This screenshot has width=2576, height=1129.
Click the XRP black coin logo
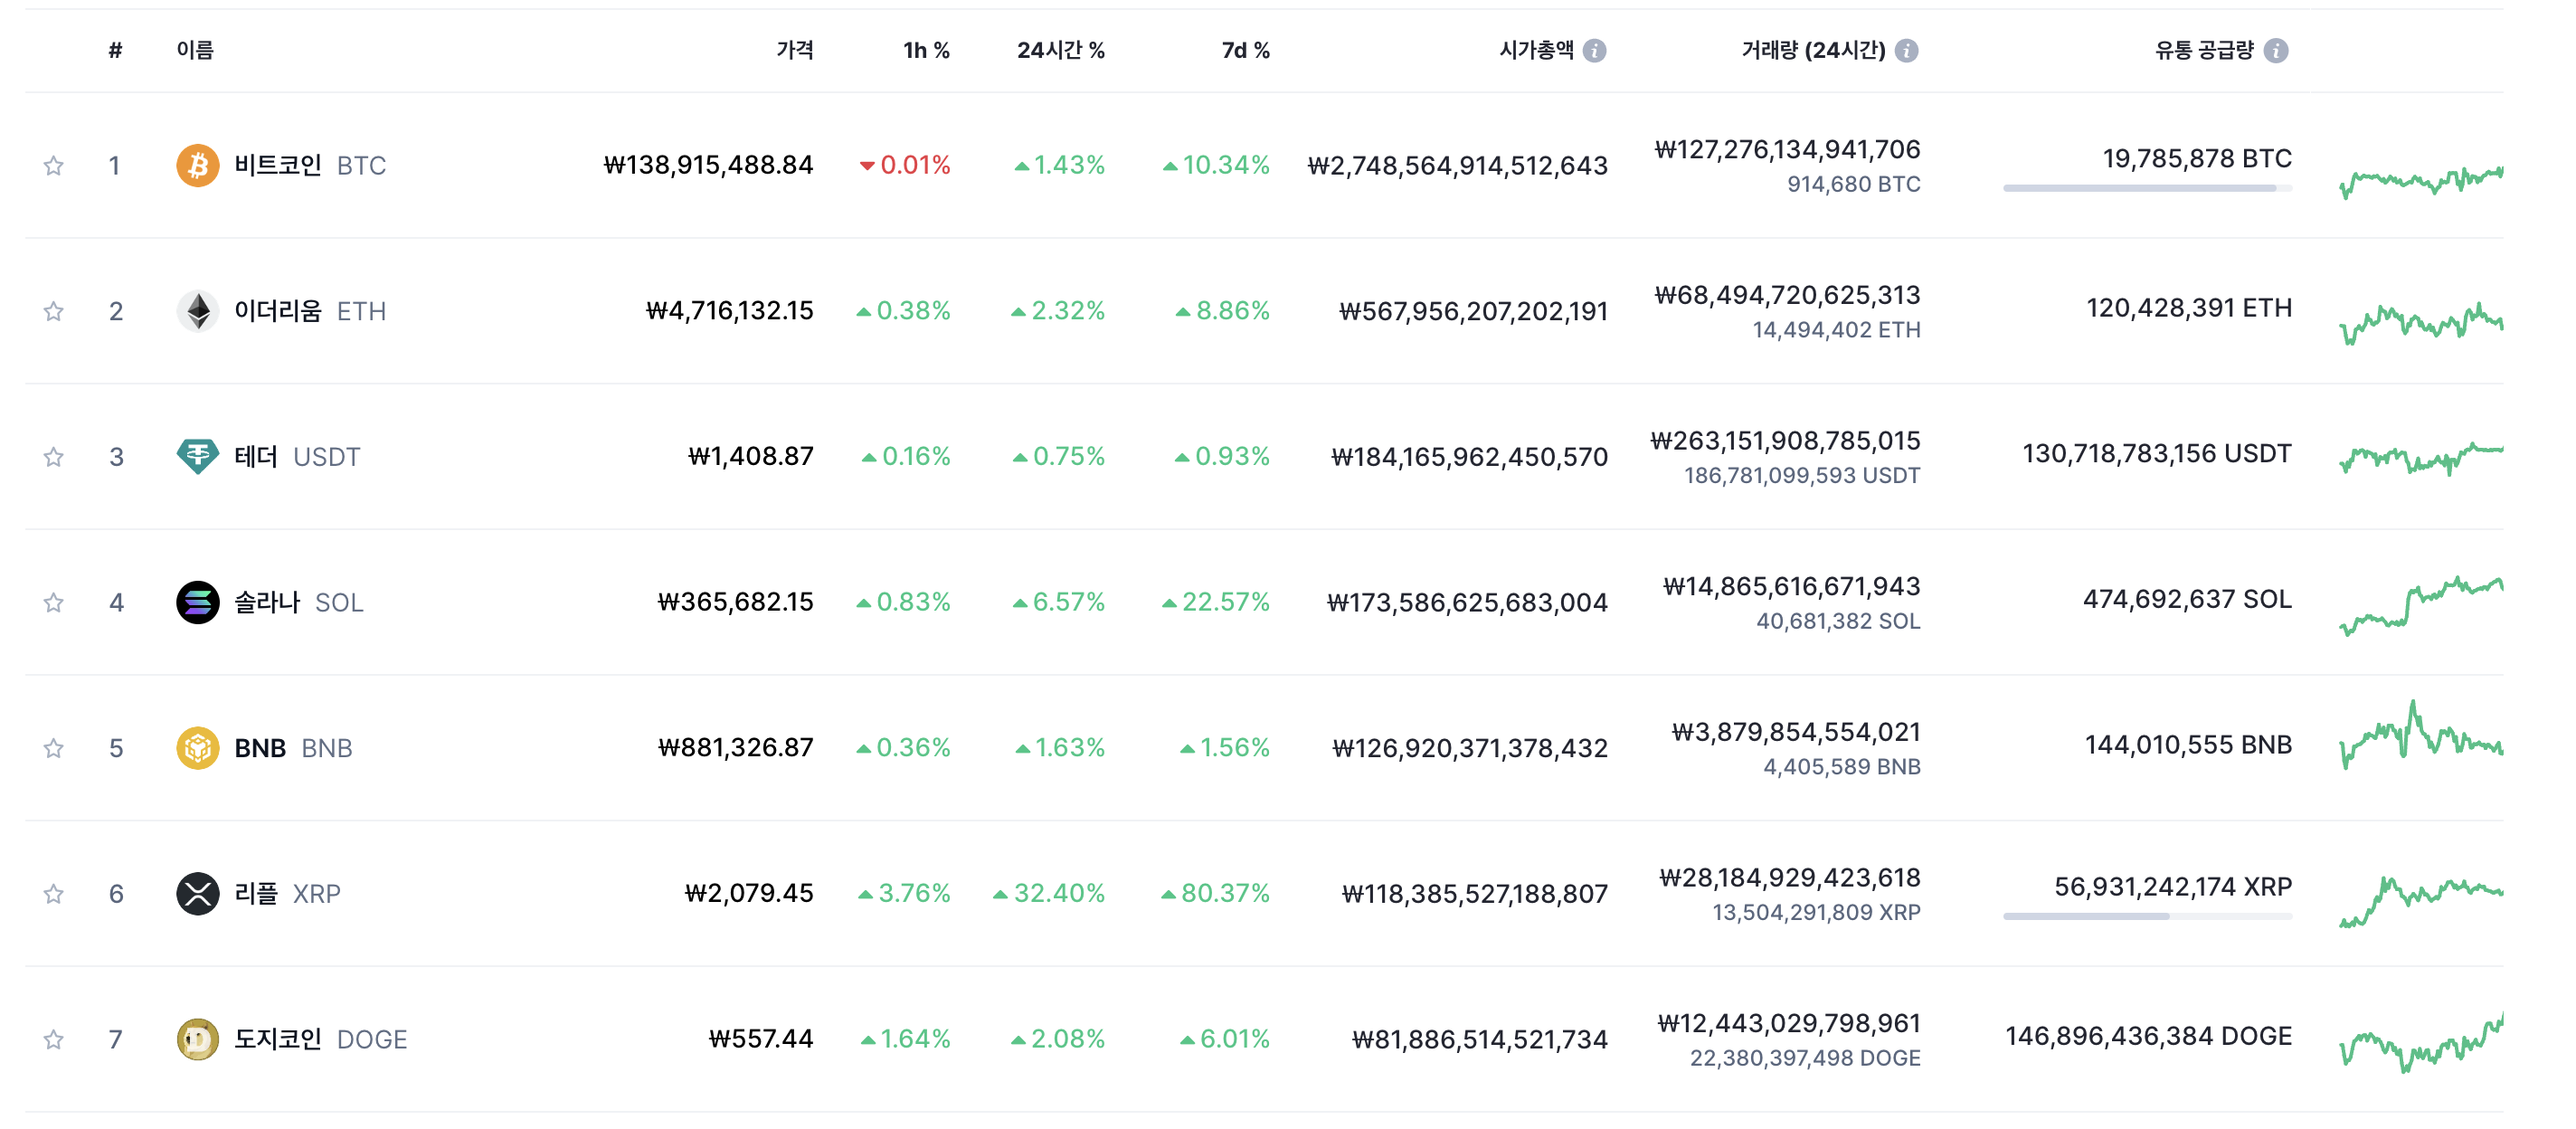point(197,893)
